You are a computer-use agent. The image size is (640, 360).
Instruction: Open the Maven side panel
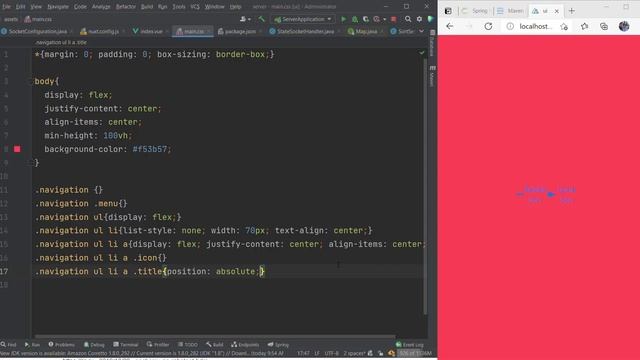coord(432,76)
